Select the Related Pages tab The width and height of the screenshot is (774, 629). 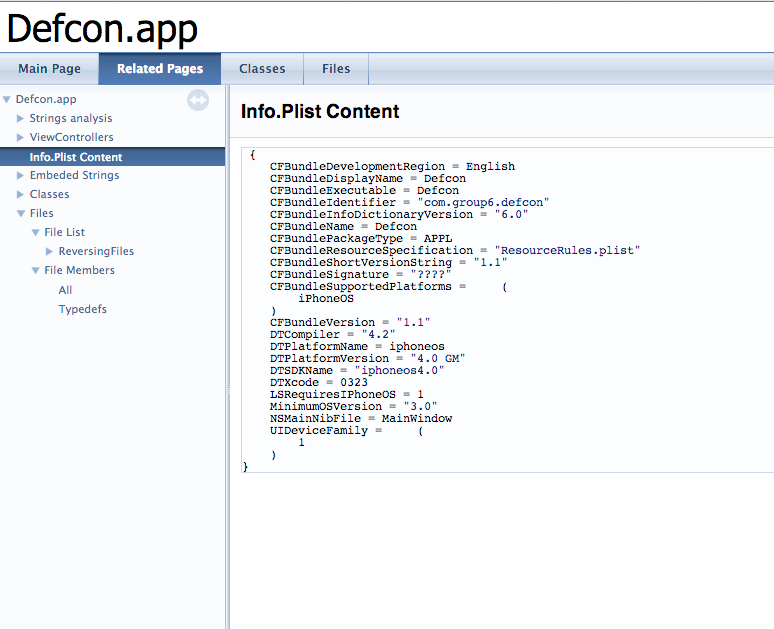pyautogui.click(x=160, y=69)
